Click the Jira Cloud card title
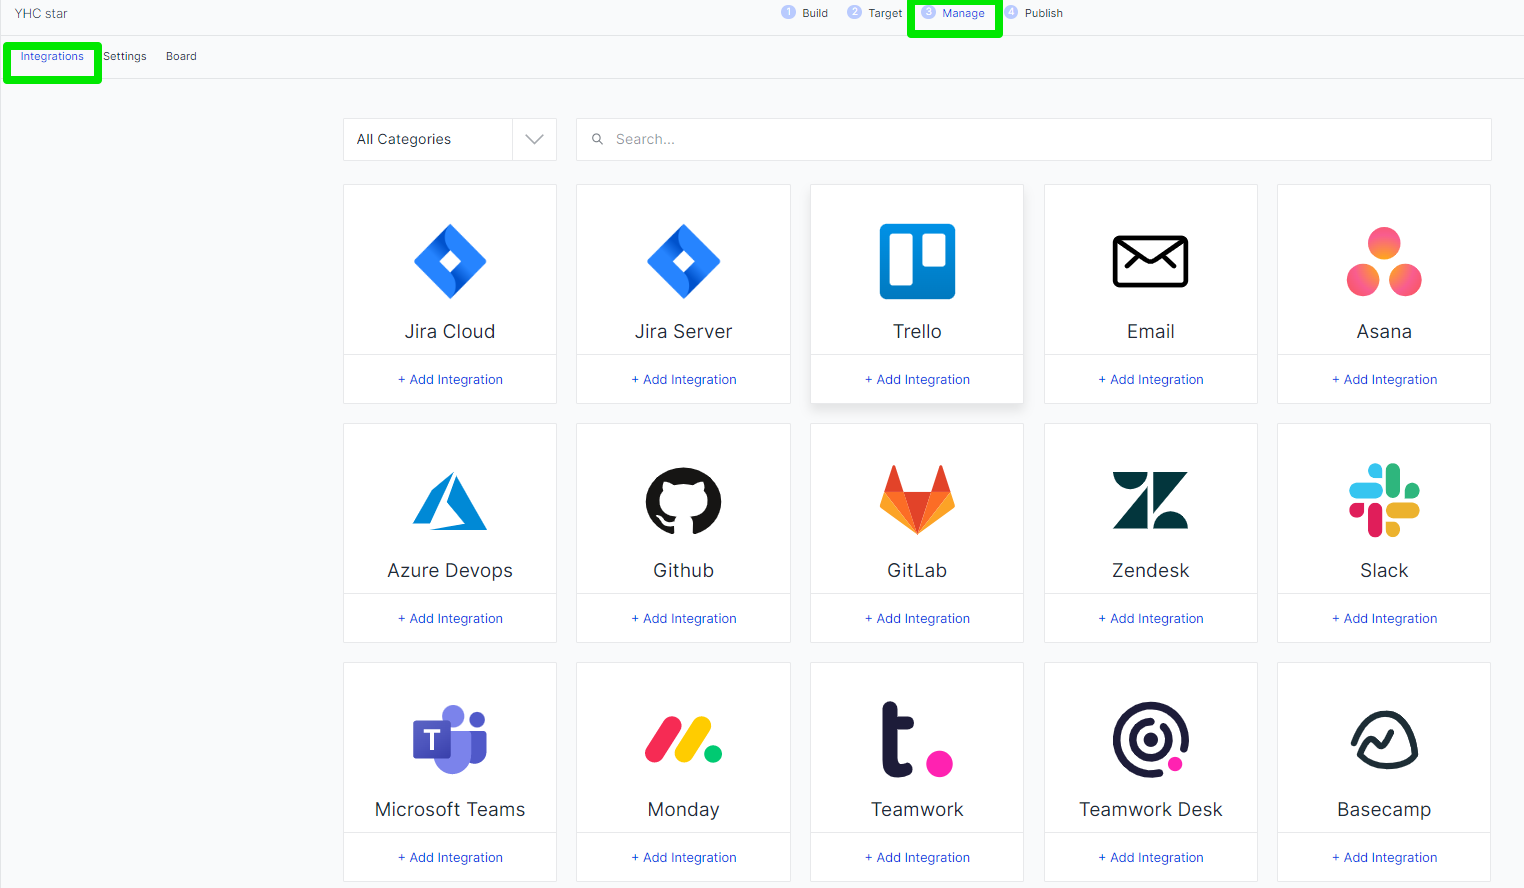This screenshot has height=888, width=1524. 450,331
